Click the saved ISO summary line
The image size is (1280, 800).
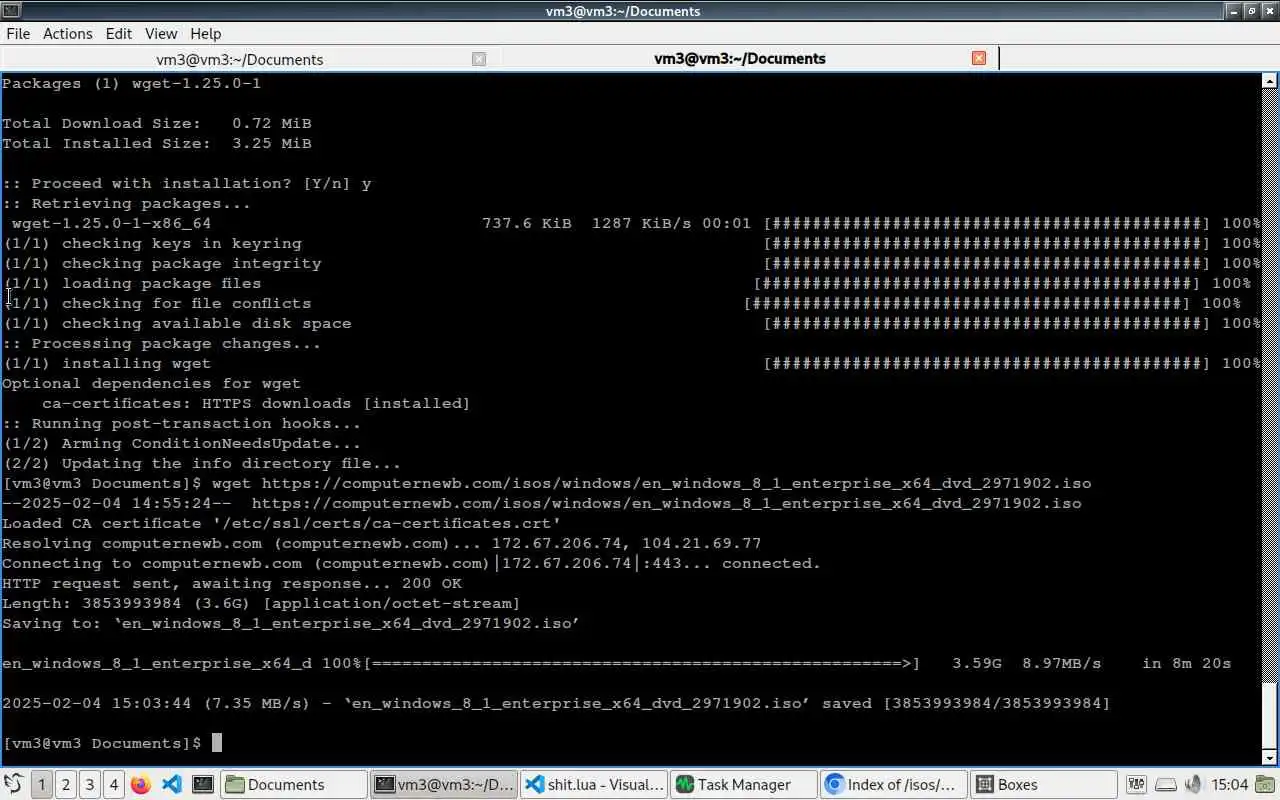point(556,703)
